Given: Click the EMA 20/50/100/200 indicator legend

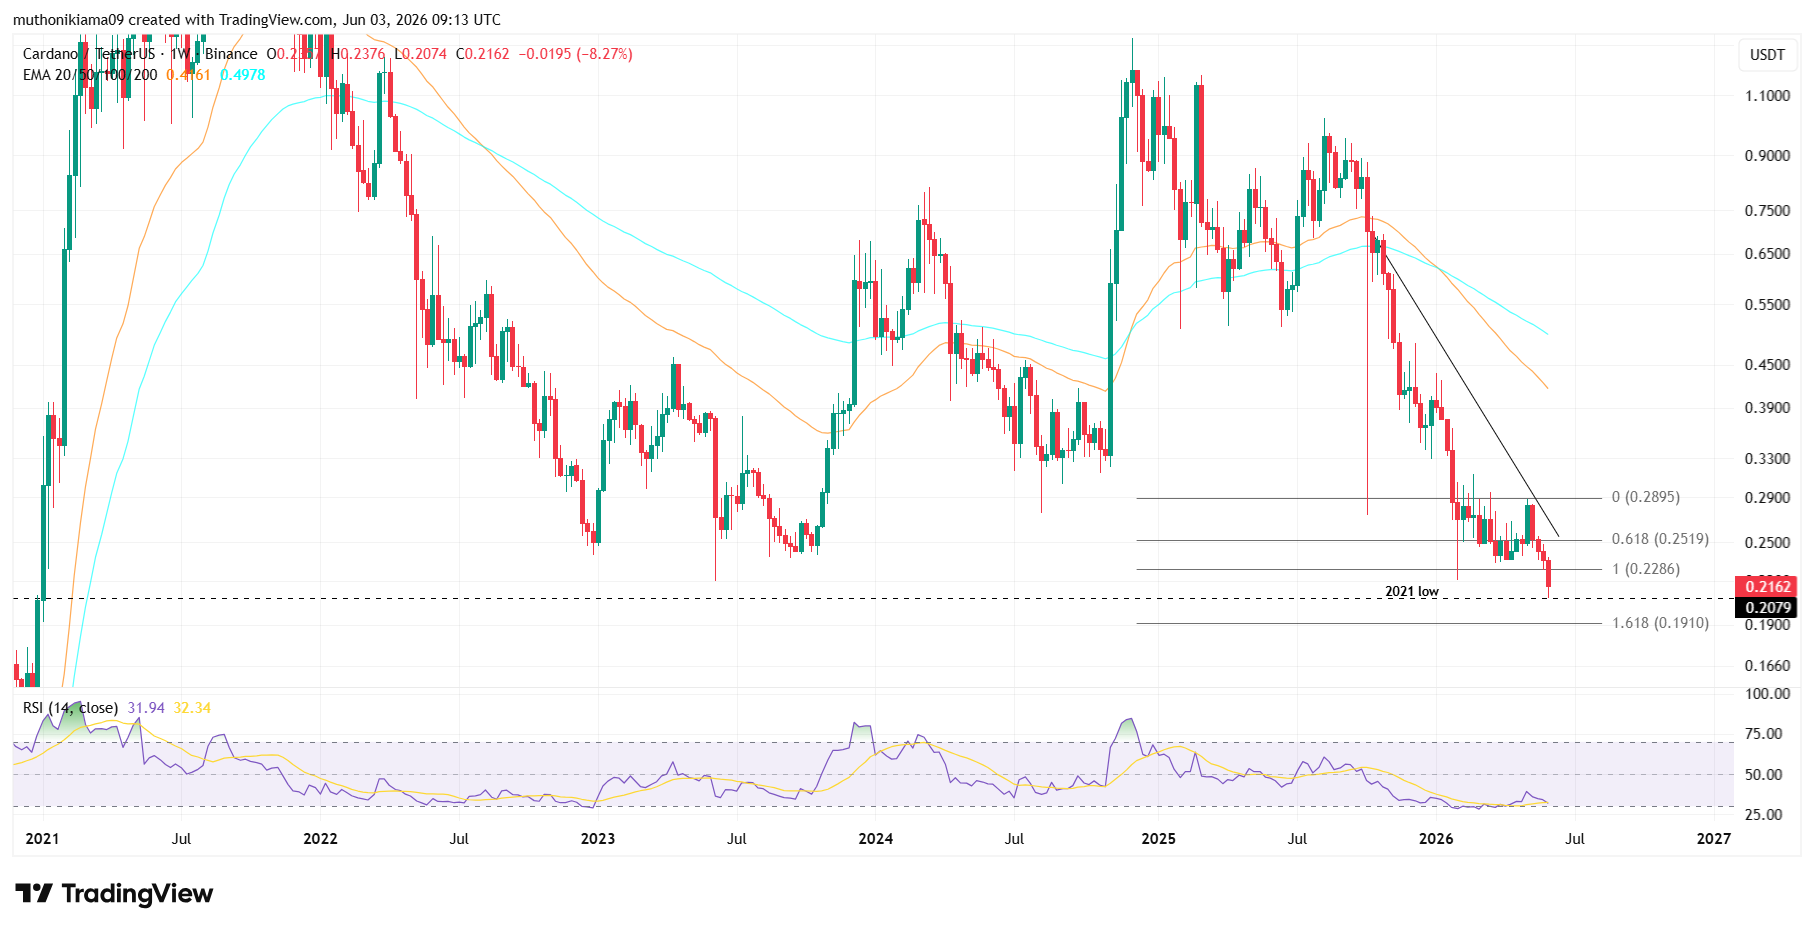Looking at the screenshot, I should click(x=90, y=75).
